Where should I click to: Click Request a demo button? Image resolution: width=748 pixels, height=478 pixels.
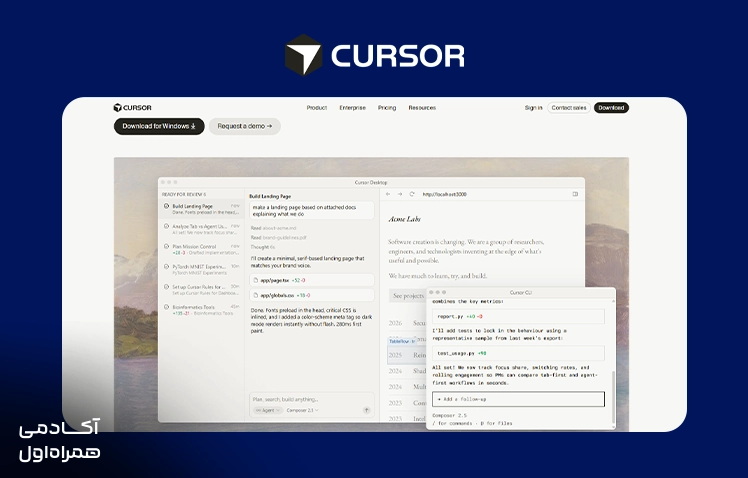[x=245, y=126]
